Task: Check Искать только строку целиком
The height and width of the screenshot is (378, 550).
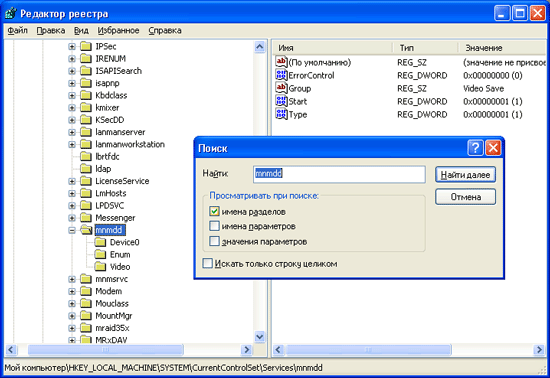Action: point(207,263)
